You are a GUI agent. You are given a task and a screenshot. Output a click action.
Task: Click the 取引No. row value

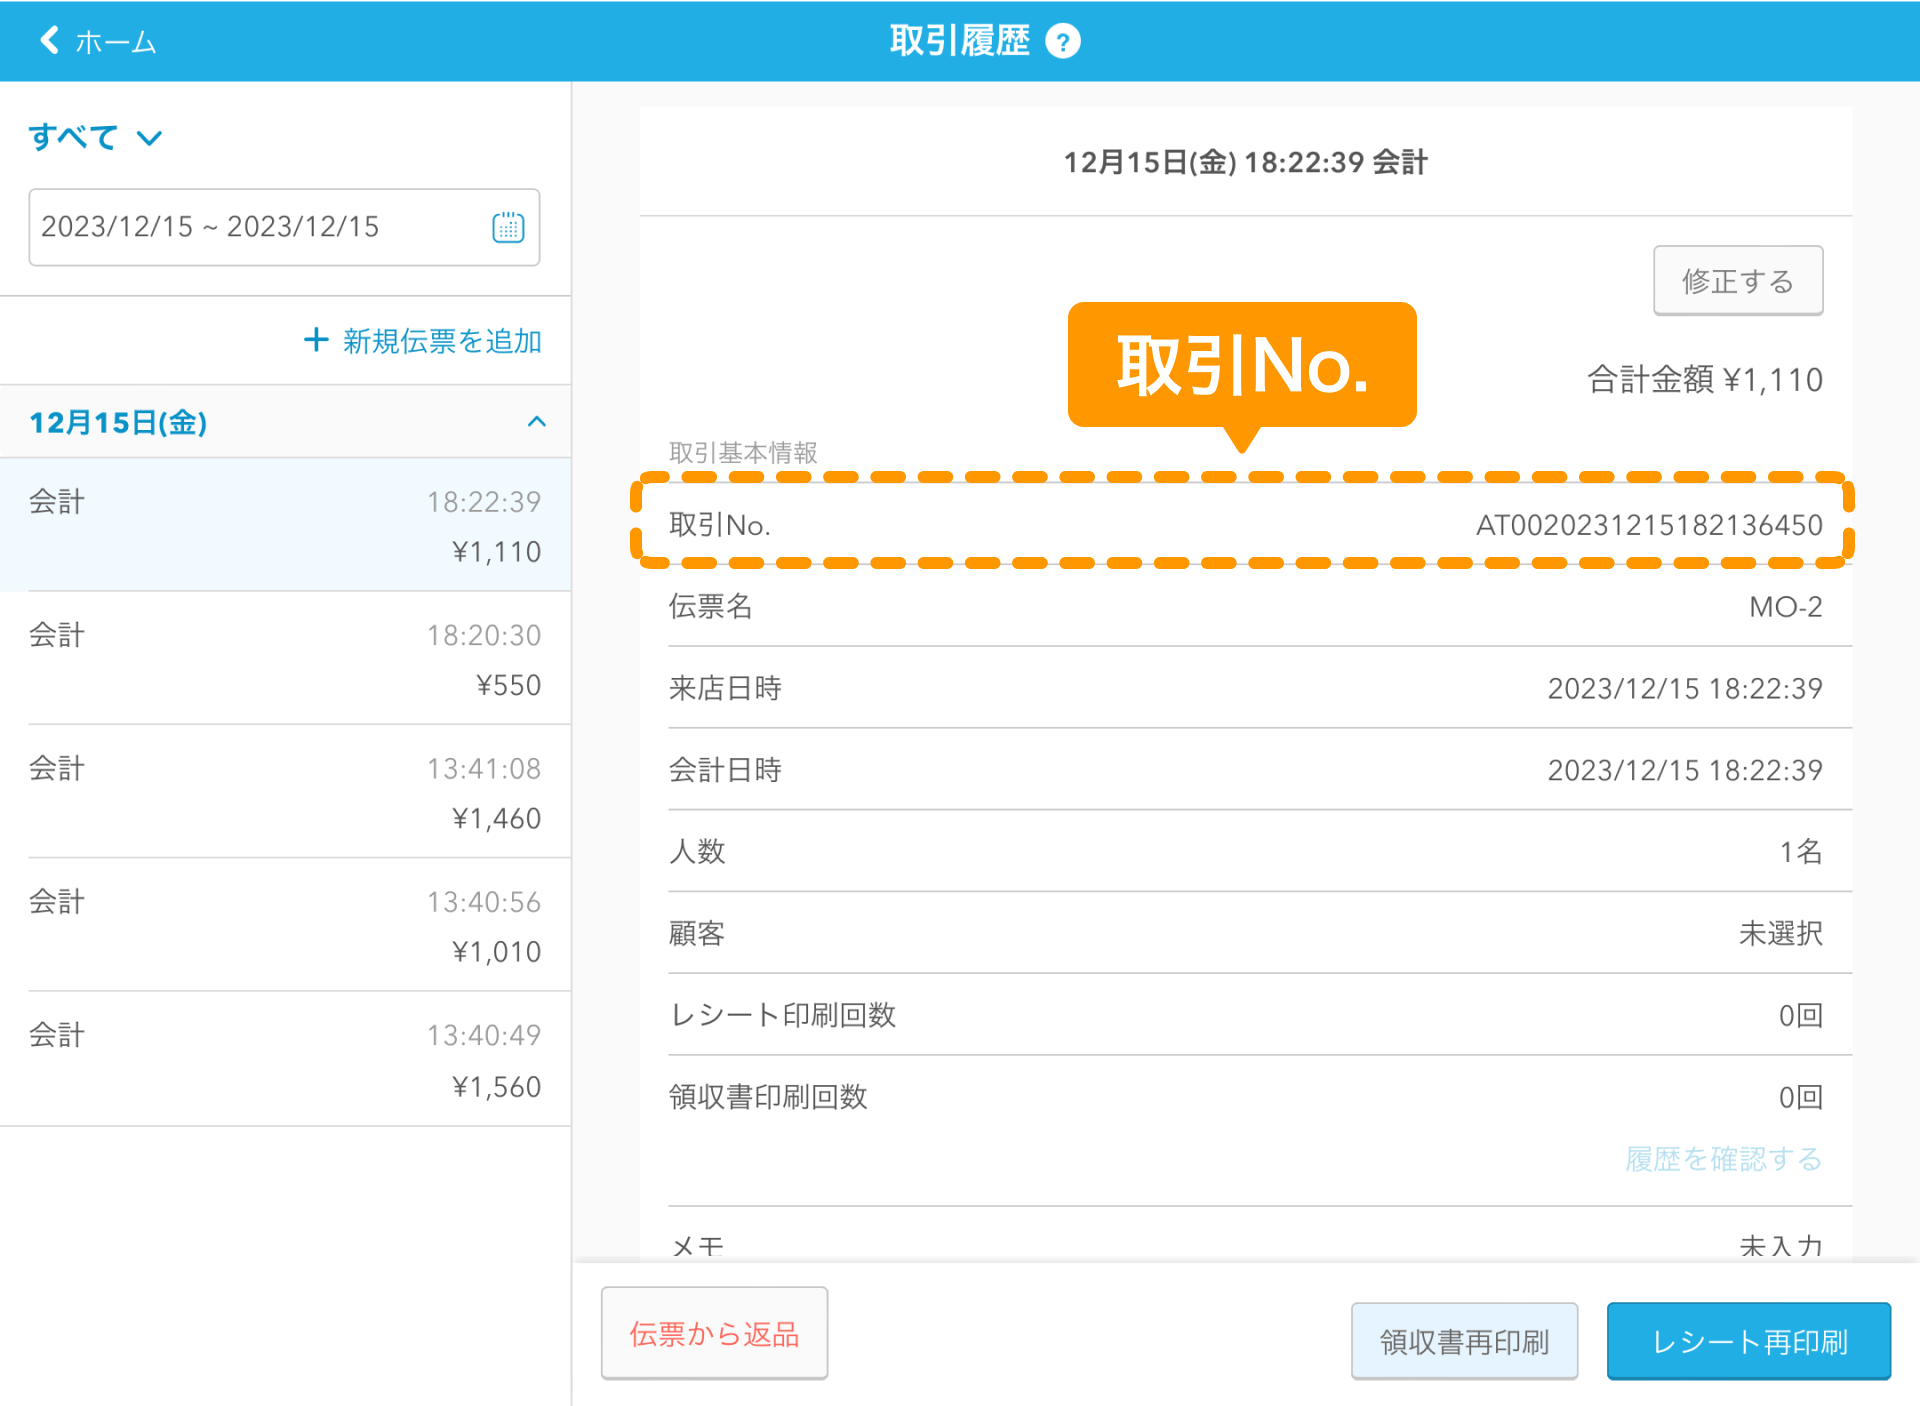[x=1648, y=525]
